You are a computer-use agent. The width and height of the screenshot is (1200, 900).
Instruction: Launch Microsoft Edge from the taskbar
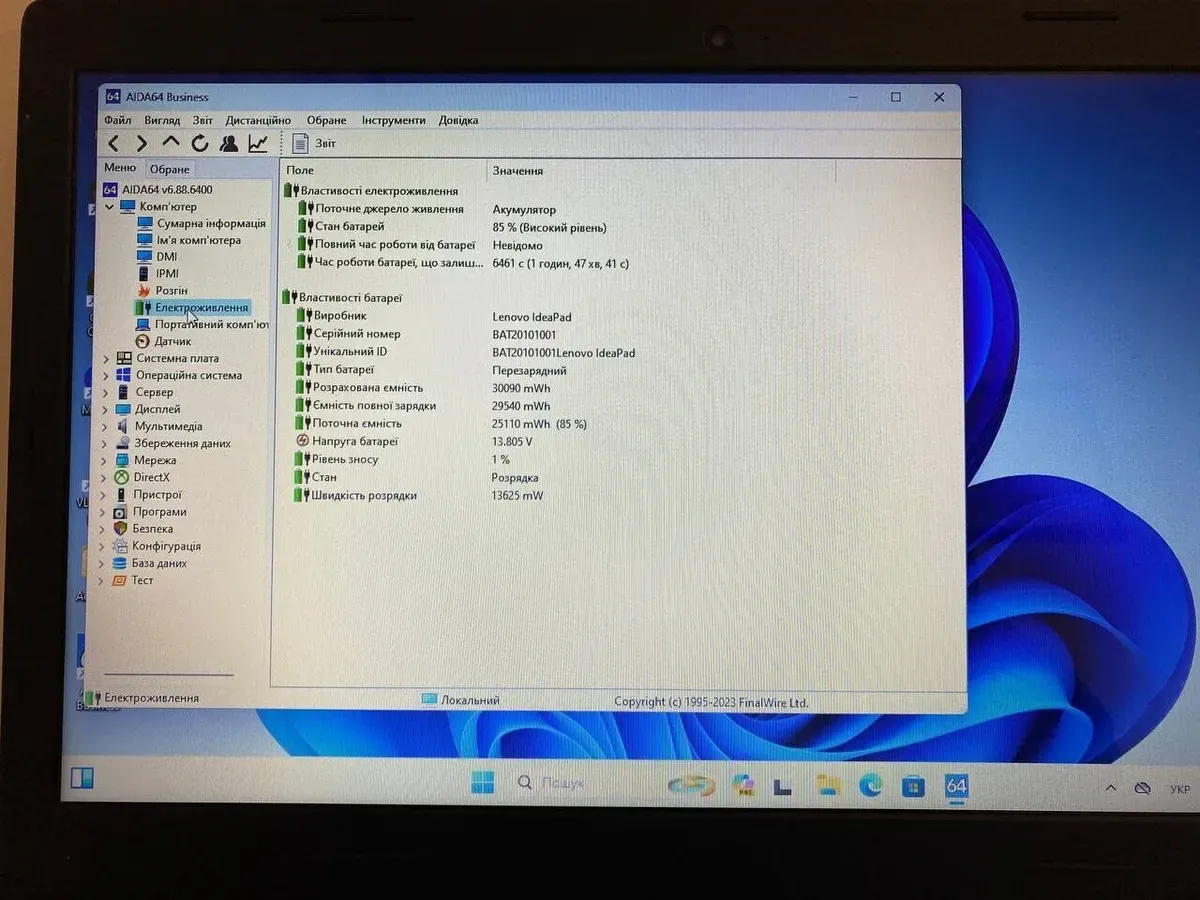pos(870,786)
